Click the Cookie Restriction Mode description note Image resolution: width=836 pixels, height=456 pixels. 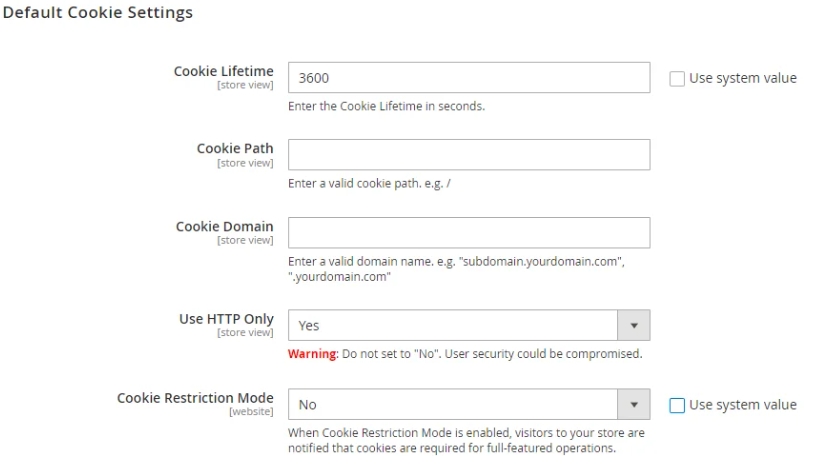(465, 440)
